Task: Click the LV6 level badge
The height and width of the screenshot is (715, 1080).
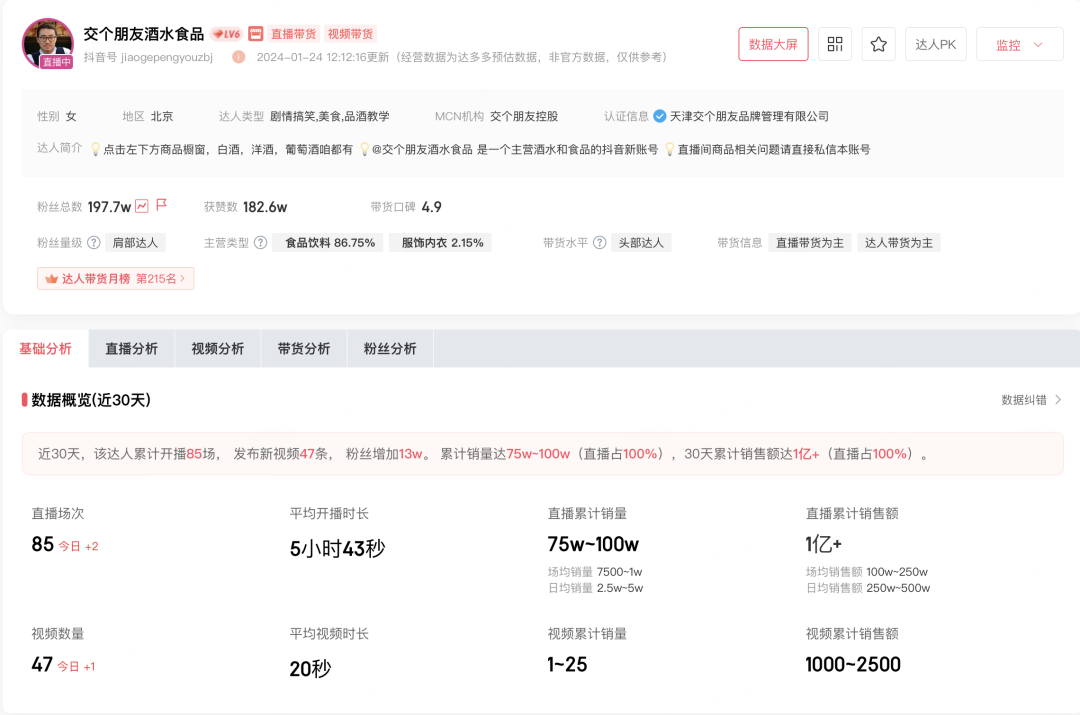Action: tap(226, 34)
